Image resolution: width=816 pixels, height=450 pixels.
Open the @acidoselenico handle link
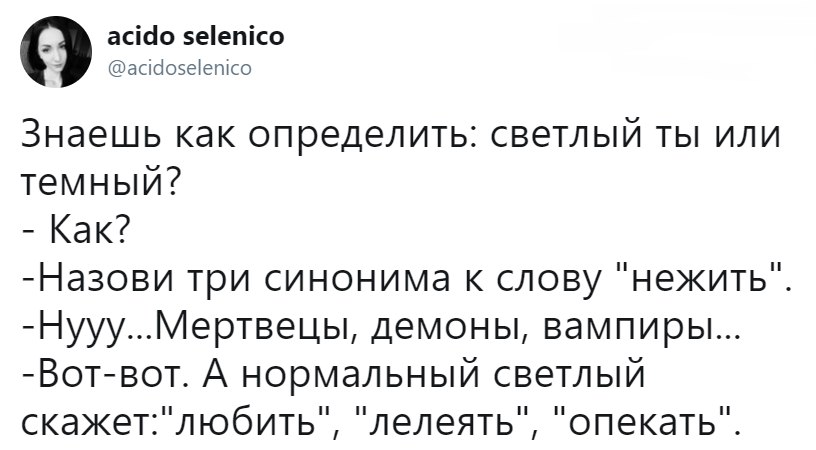coord(180,68)
